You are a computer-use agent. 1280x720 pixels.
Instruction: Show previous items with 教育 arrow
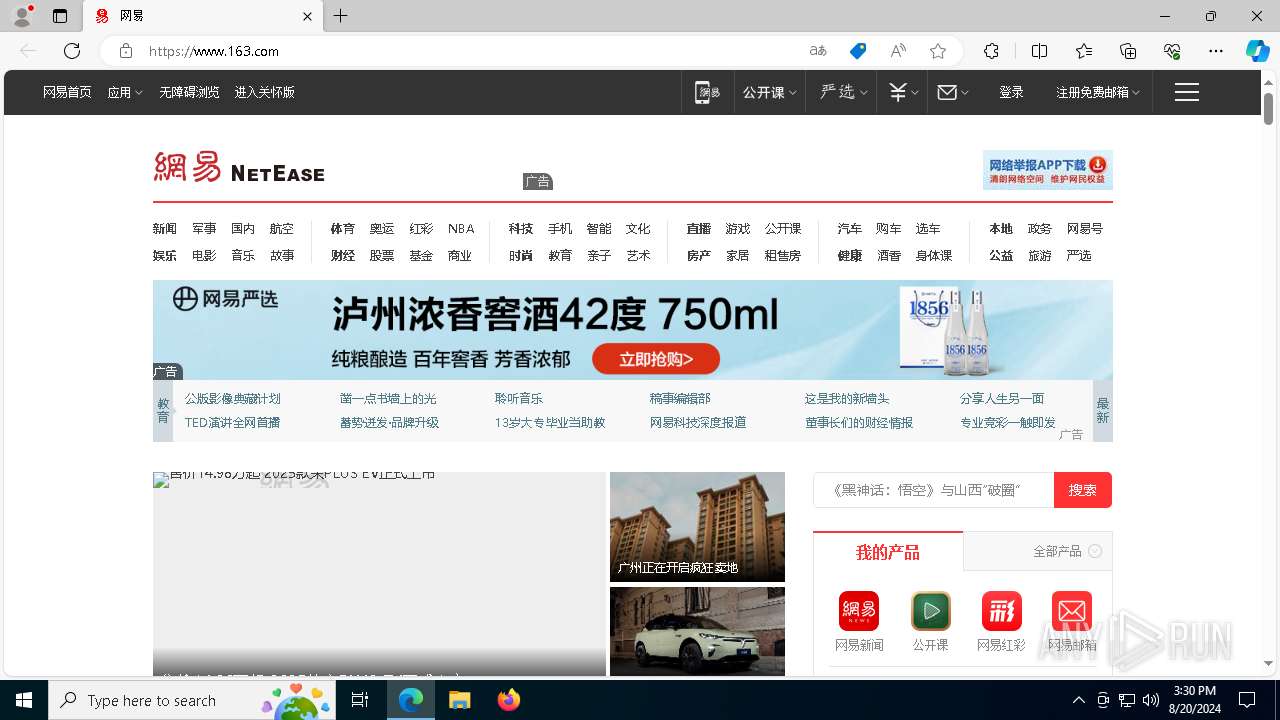click(x=163, y=410)
